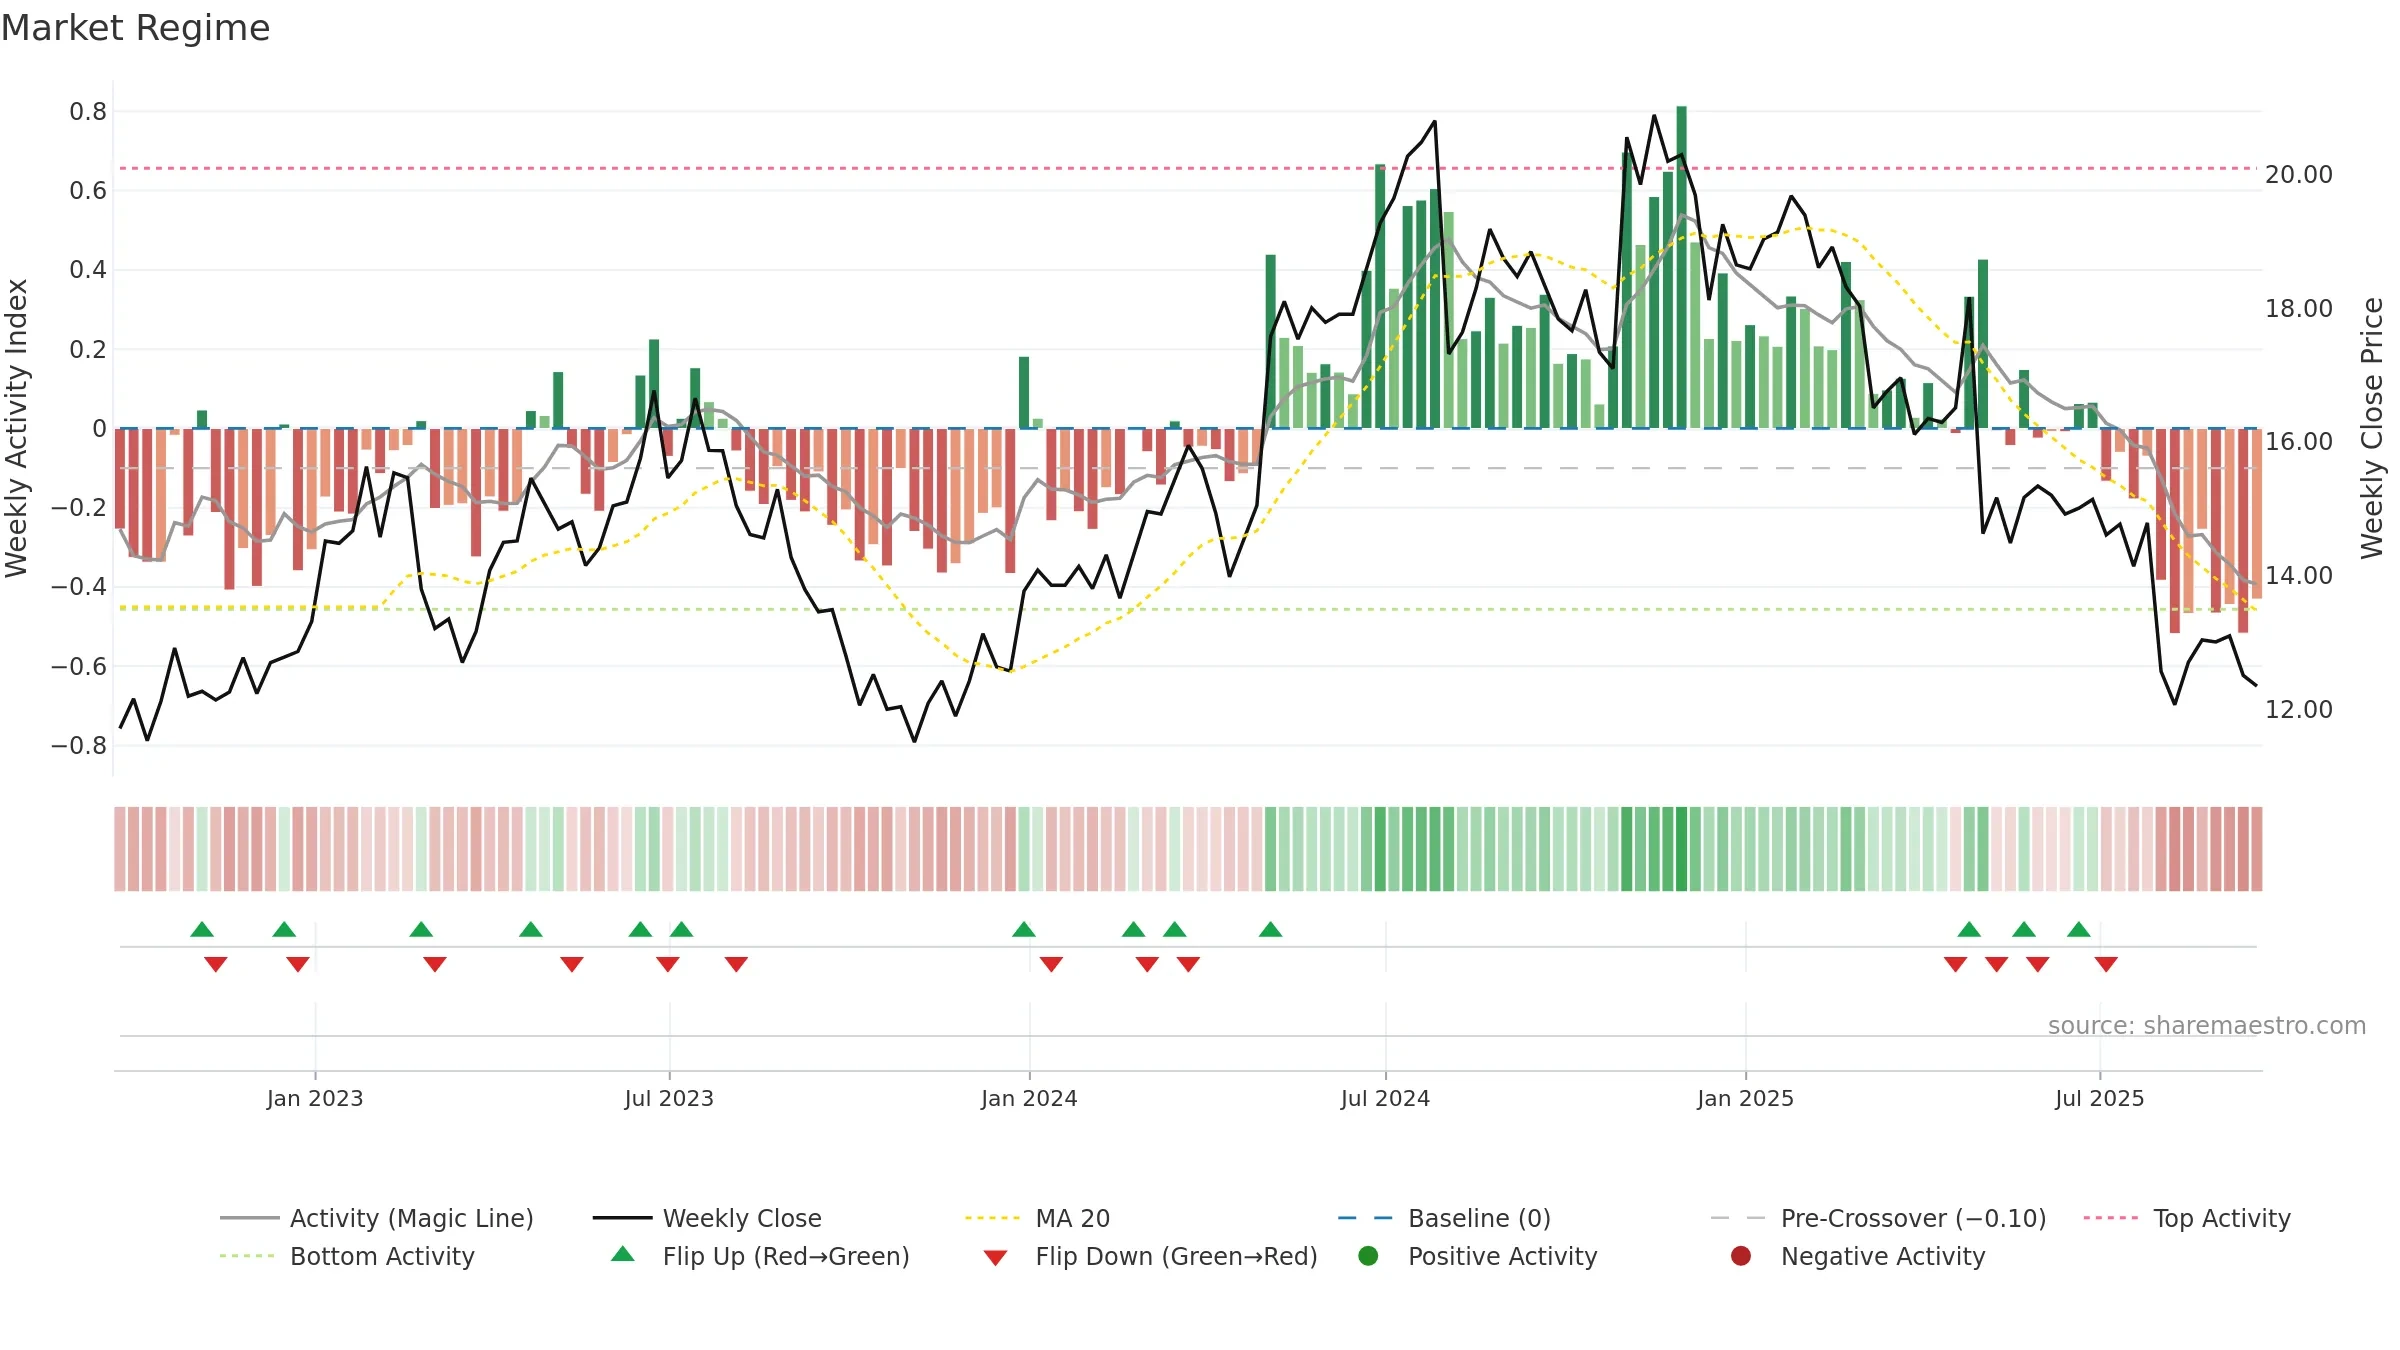Toggle Top Activity legend entry
This screenshot has width=2400, height=1350.
coord(2187,1218)
